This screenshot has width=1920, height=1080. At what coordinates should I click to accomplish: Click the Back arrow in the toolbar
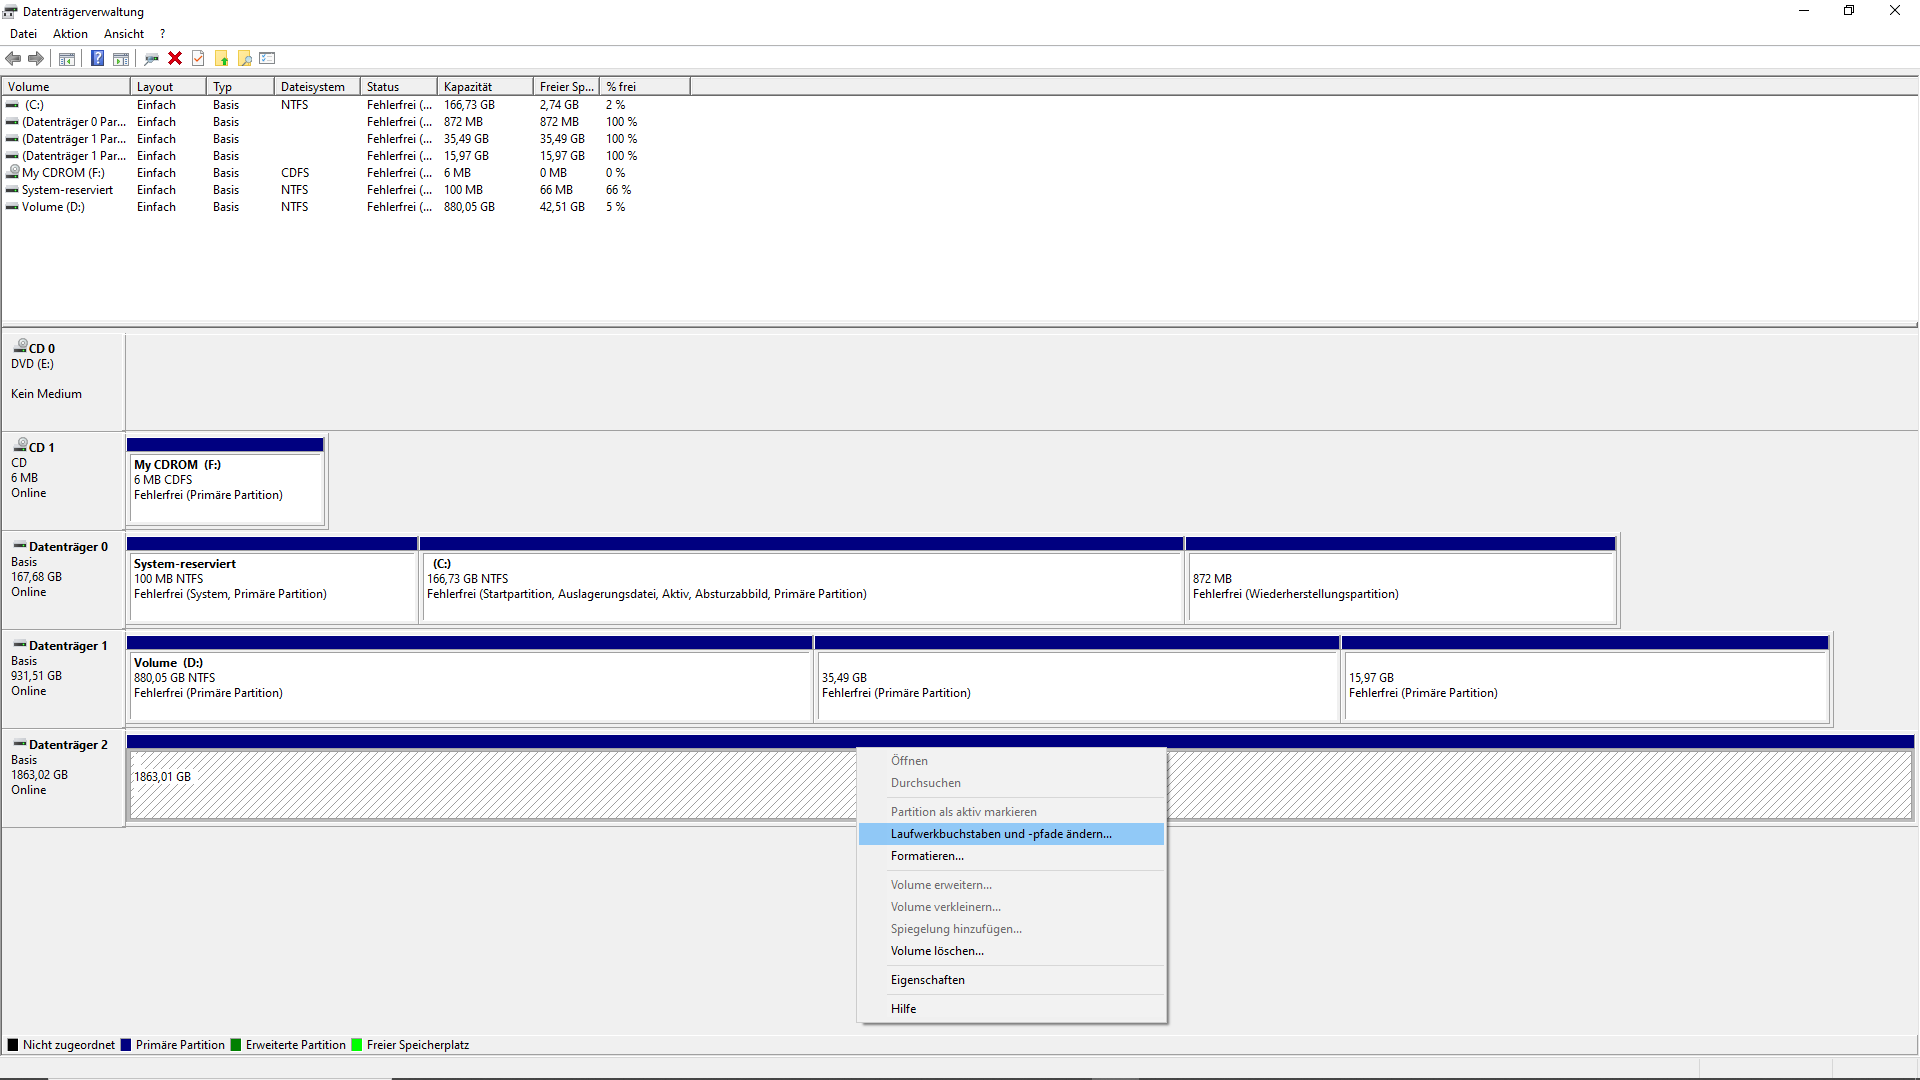click(13, 58)
